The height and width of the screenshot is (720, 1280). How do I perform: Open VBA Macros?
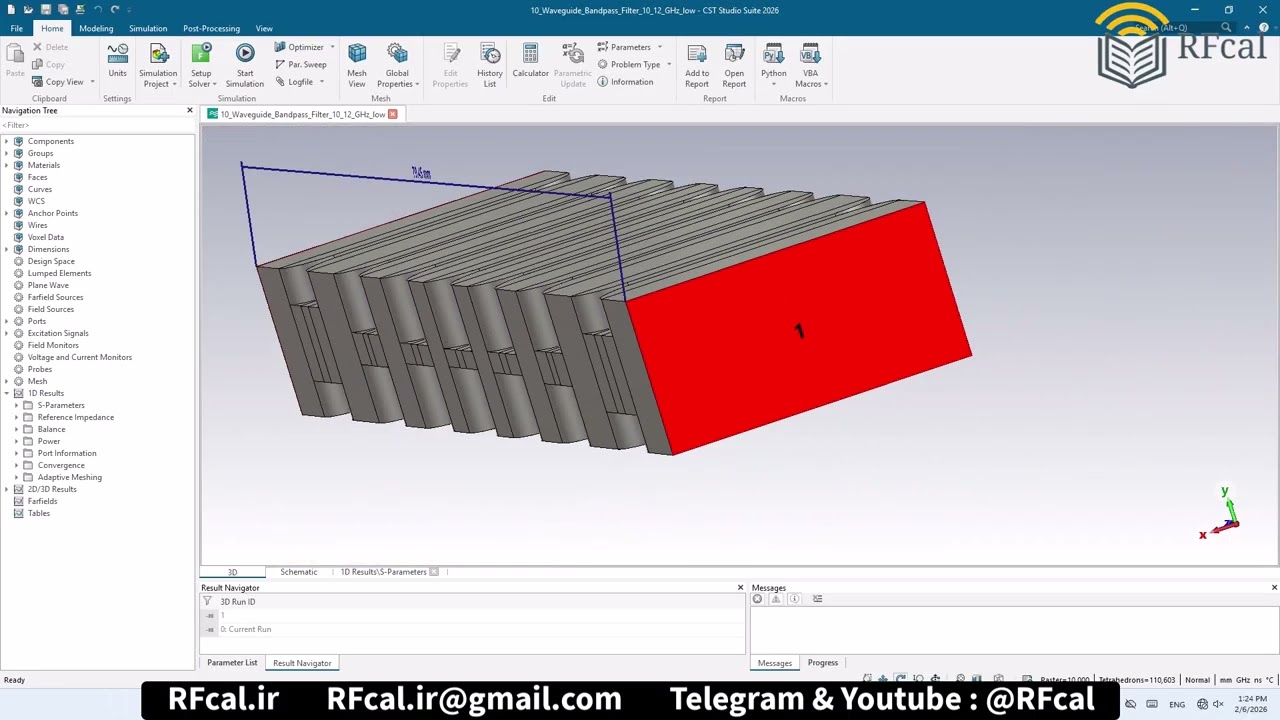[810, 64]
